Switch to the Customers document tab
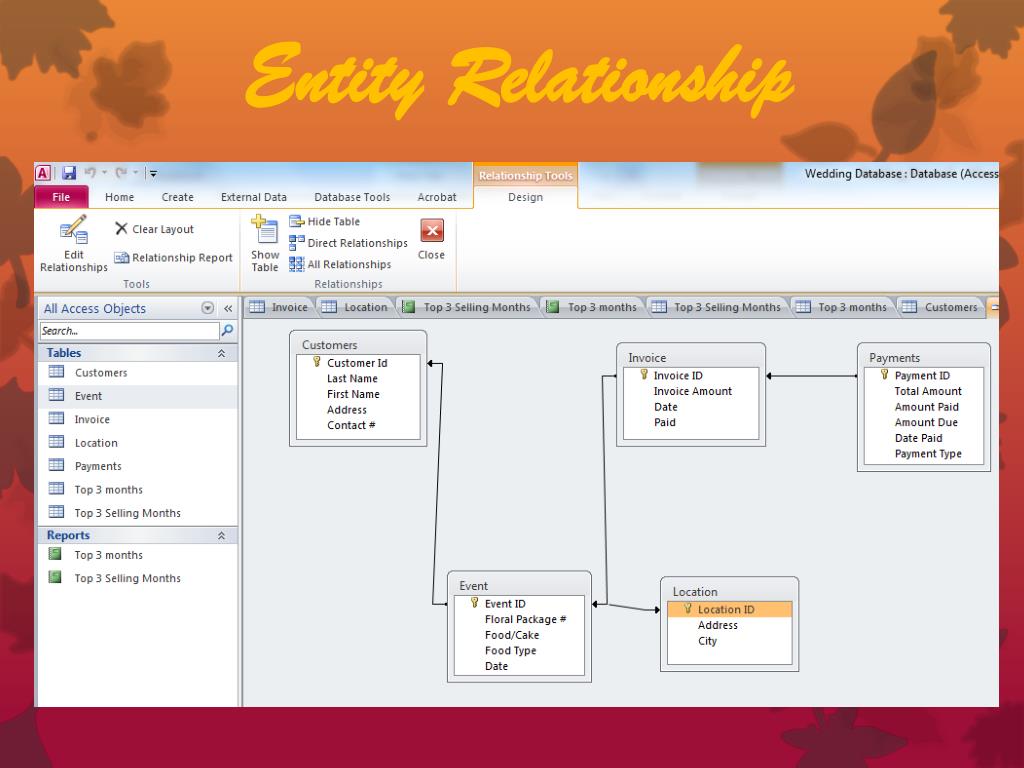The image size is (1024, 768). click(942, 307)
